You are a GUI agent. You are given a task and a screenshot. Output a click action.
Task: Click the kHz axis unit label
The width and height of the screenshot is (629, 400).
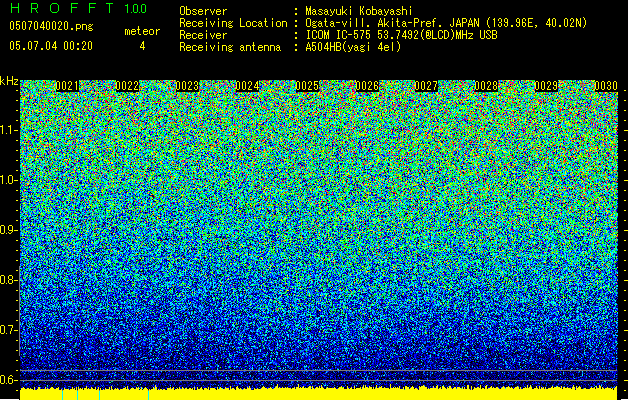point(9,81)
